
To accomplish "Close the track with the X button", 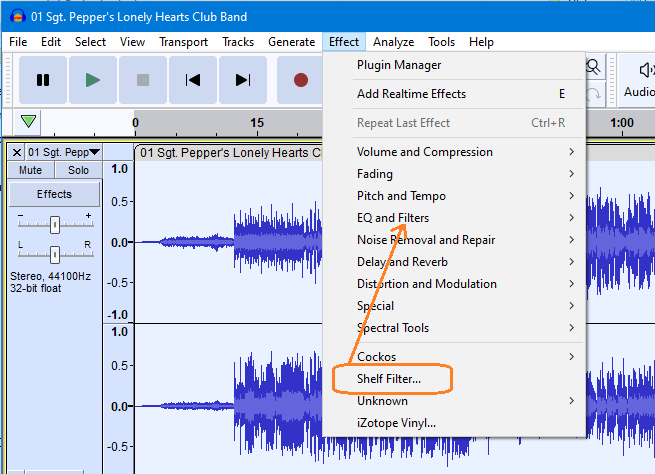I will [x=17, y=152].
